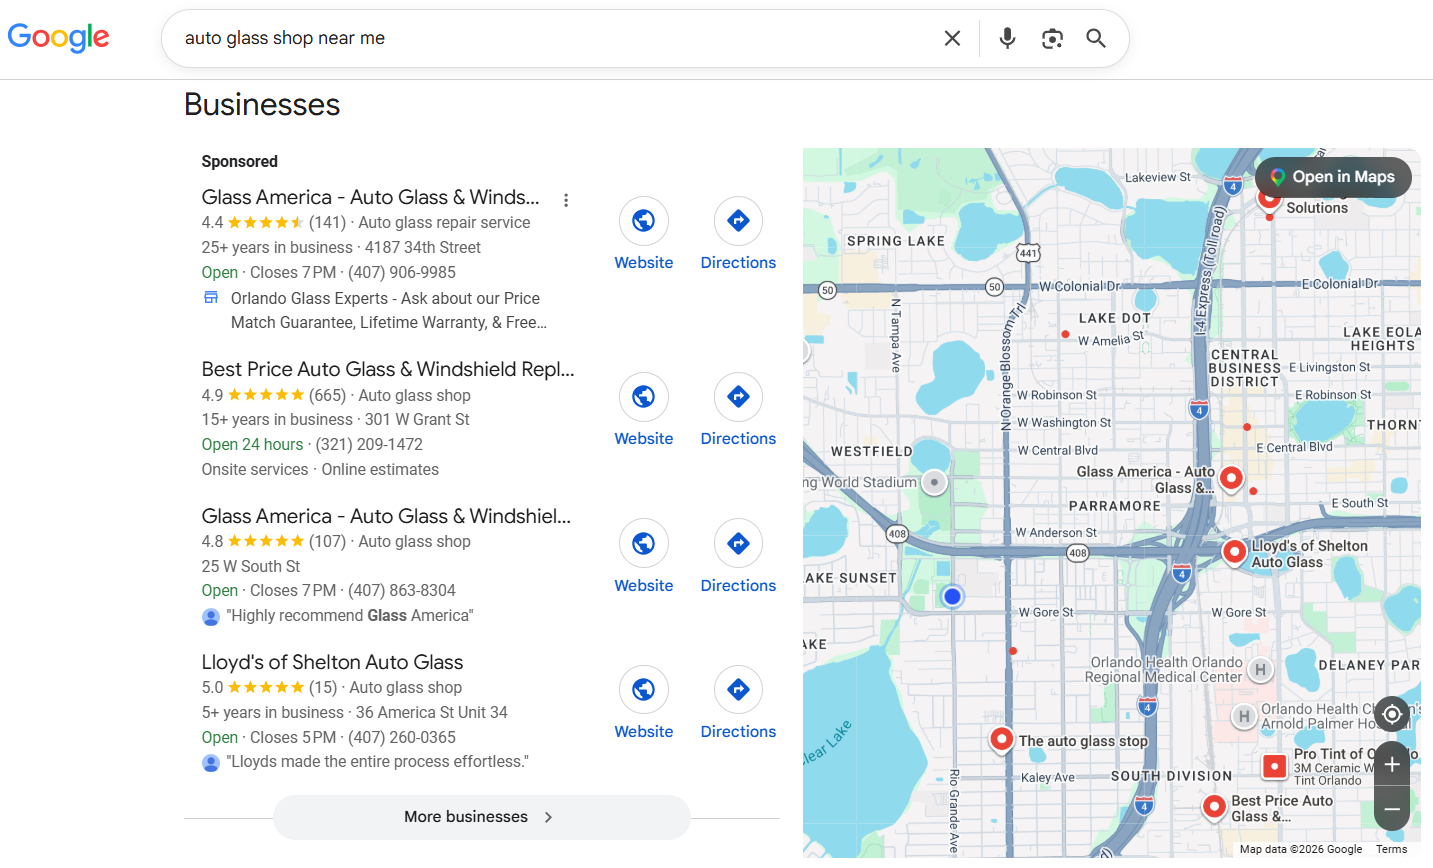Click phone number (407) 260-0365
Image resolution: width=1433 pixels, height=868 pixels.
tap(402, 737)
